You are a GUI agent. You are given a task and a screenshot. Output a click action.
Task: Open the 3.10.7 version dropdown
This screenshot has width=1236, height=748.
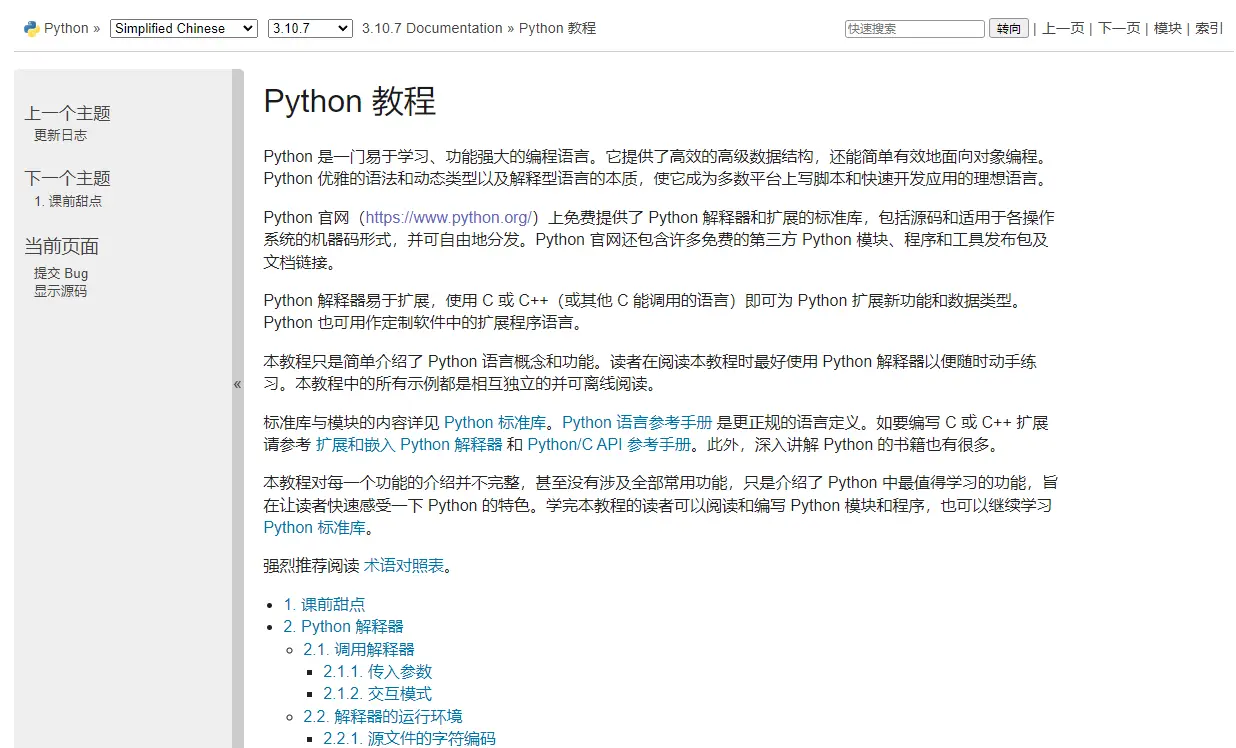tap(310, 28)
